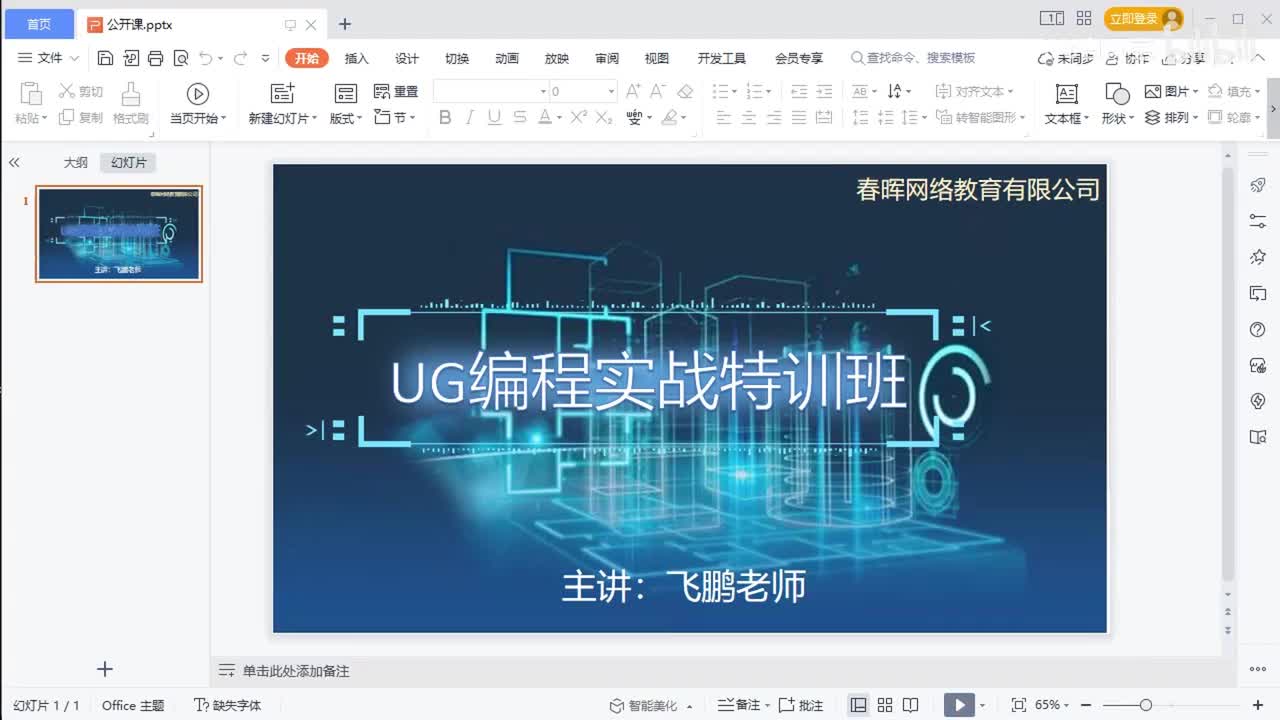This screenshot has width=1280, height=720.
Task: Click the 重置 reset button
Action: click(396, 91)
